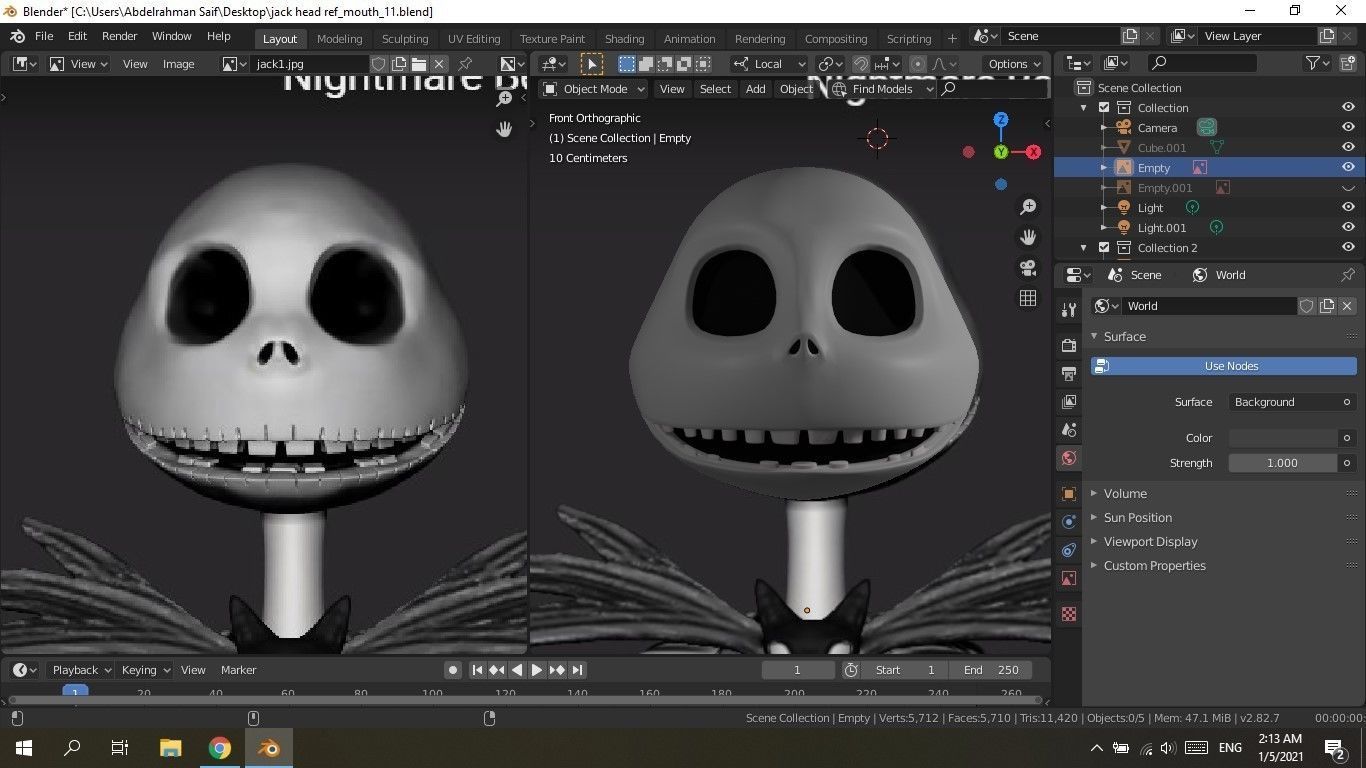The width and height of the screenshot is (1366, 768).
Task: Click the image editor pan hand icon
Action: click(x=505, y=129)
